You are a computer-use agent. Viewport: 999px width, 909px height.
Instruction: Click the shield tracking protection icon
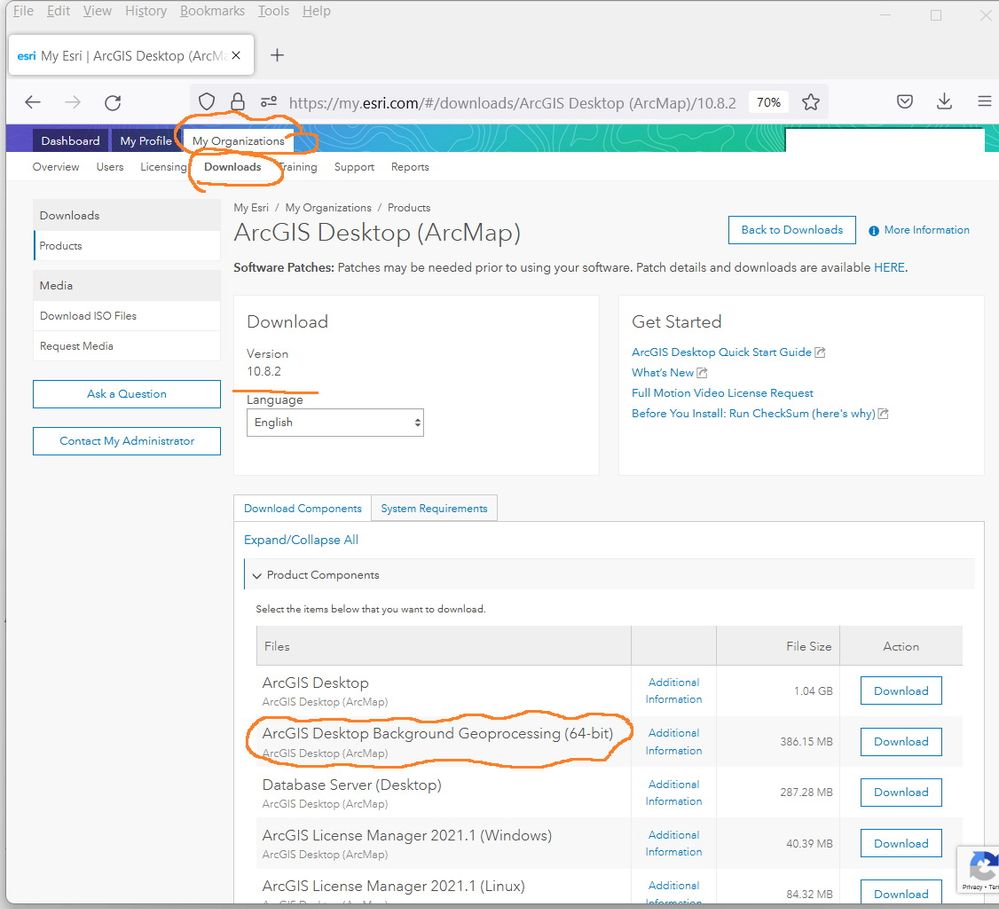click(x=206, y=102)
